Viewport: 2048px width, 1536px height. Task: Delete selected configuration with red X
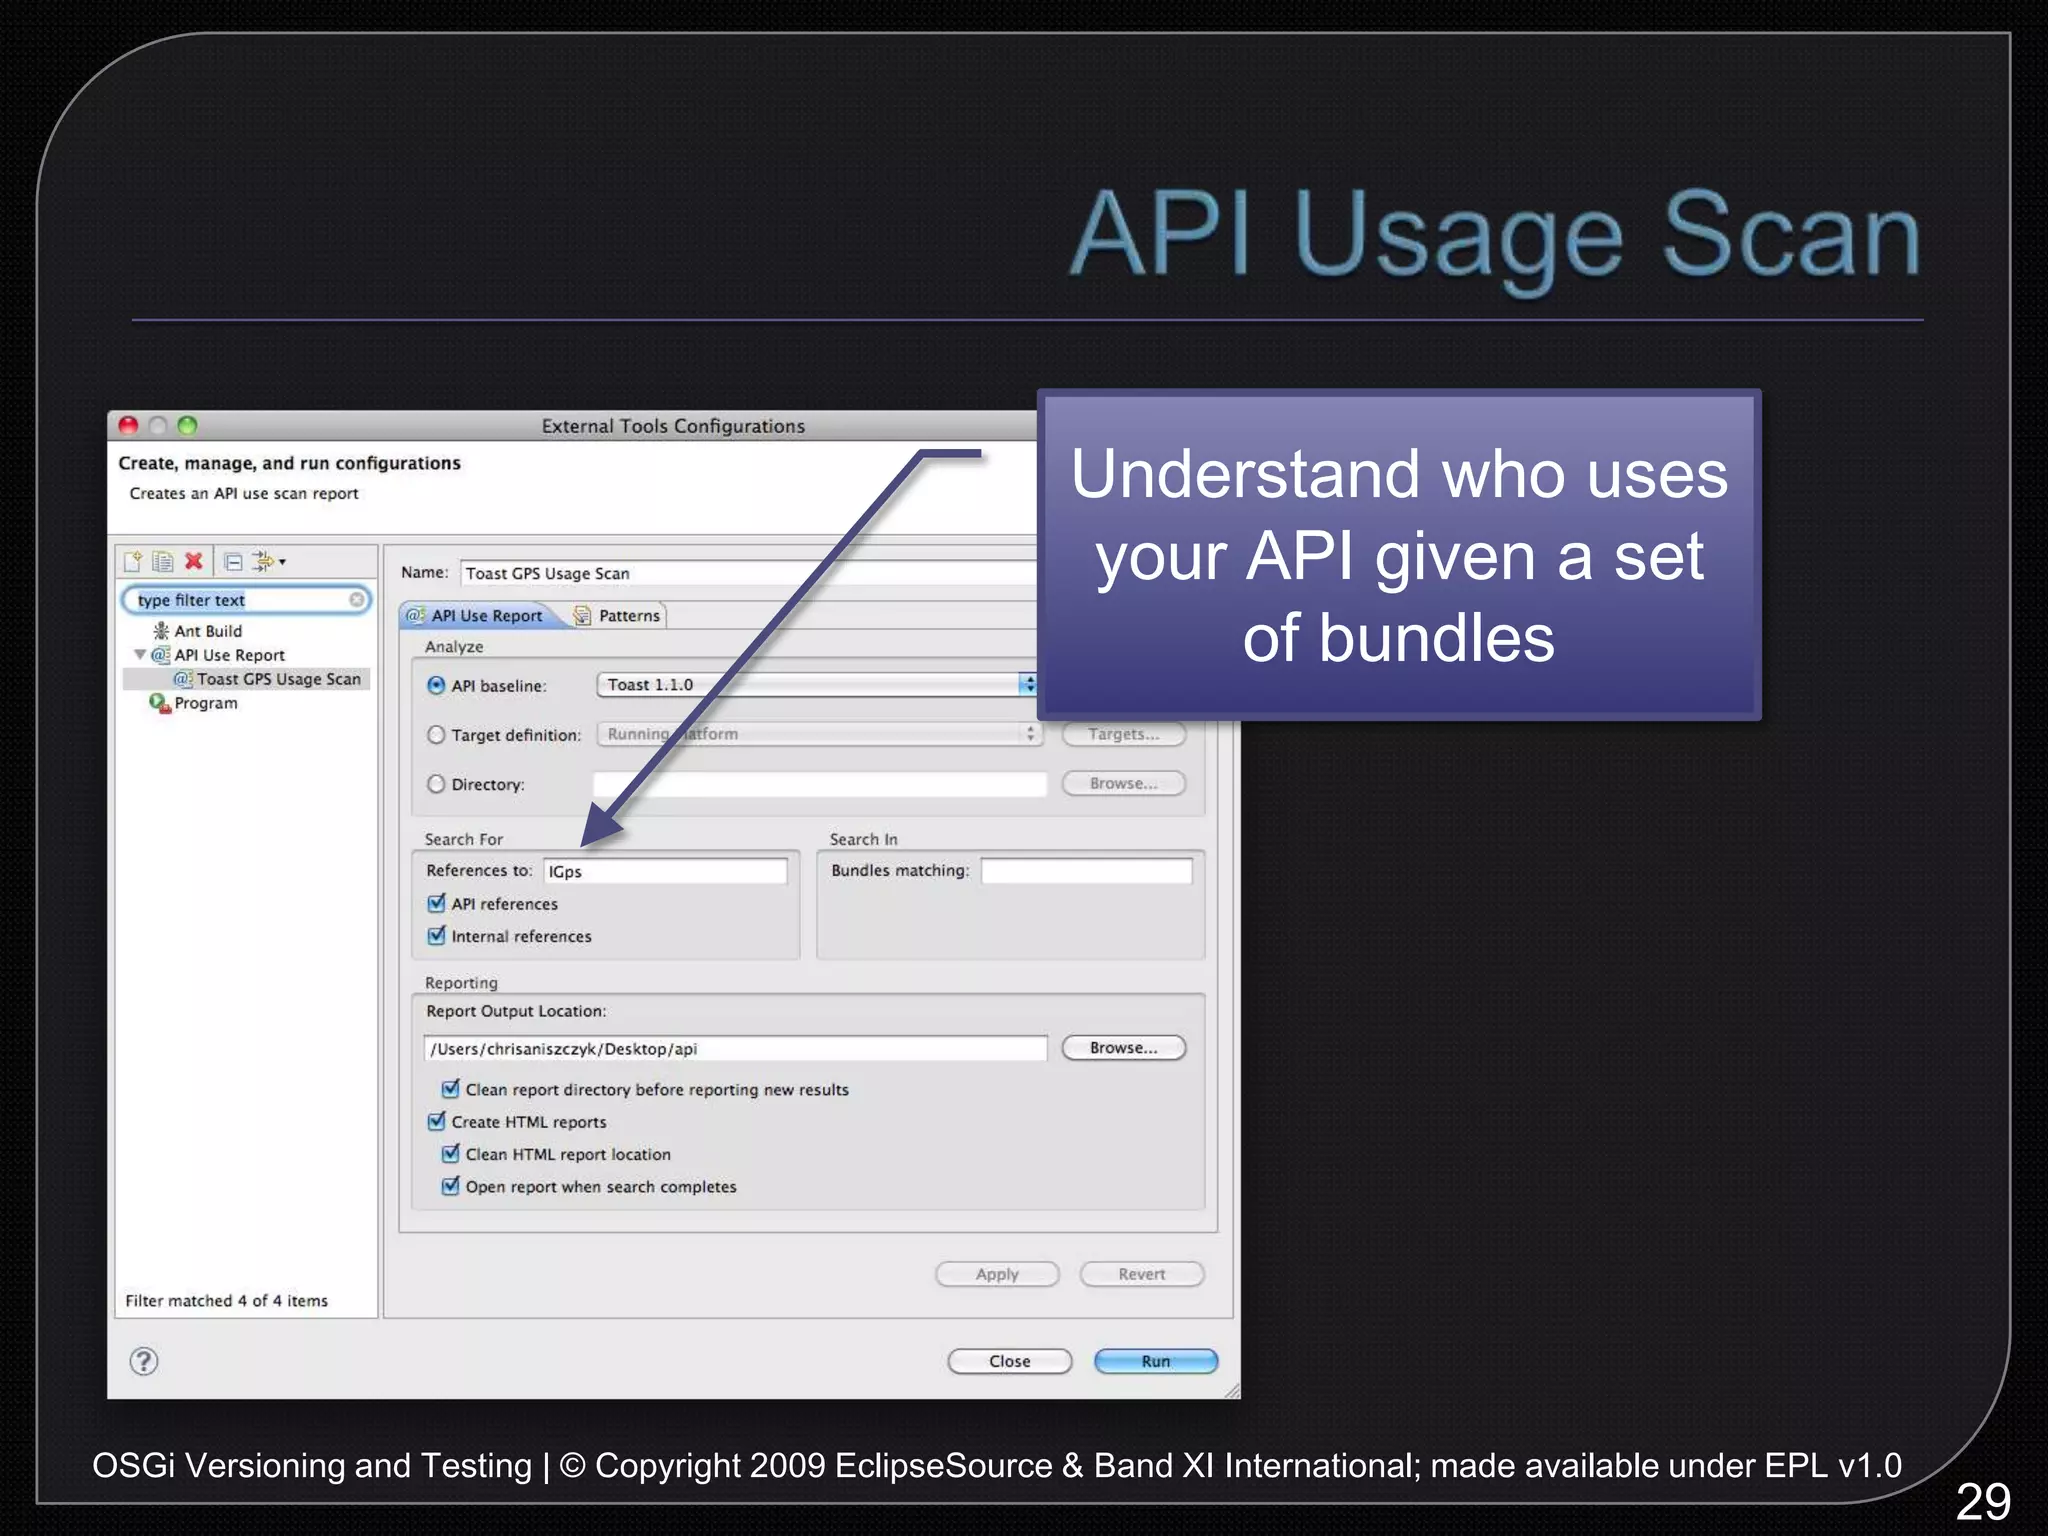[x=194, y=561]
